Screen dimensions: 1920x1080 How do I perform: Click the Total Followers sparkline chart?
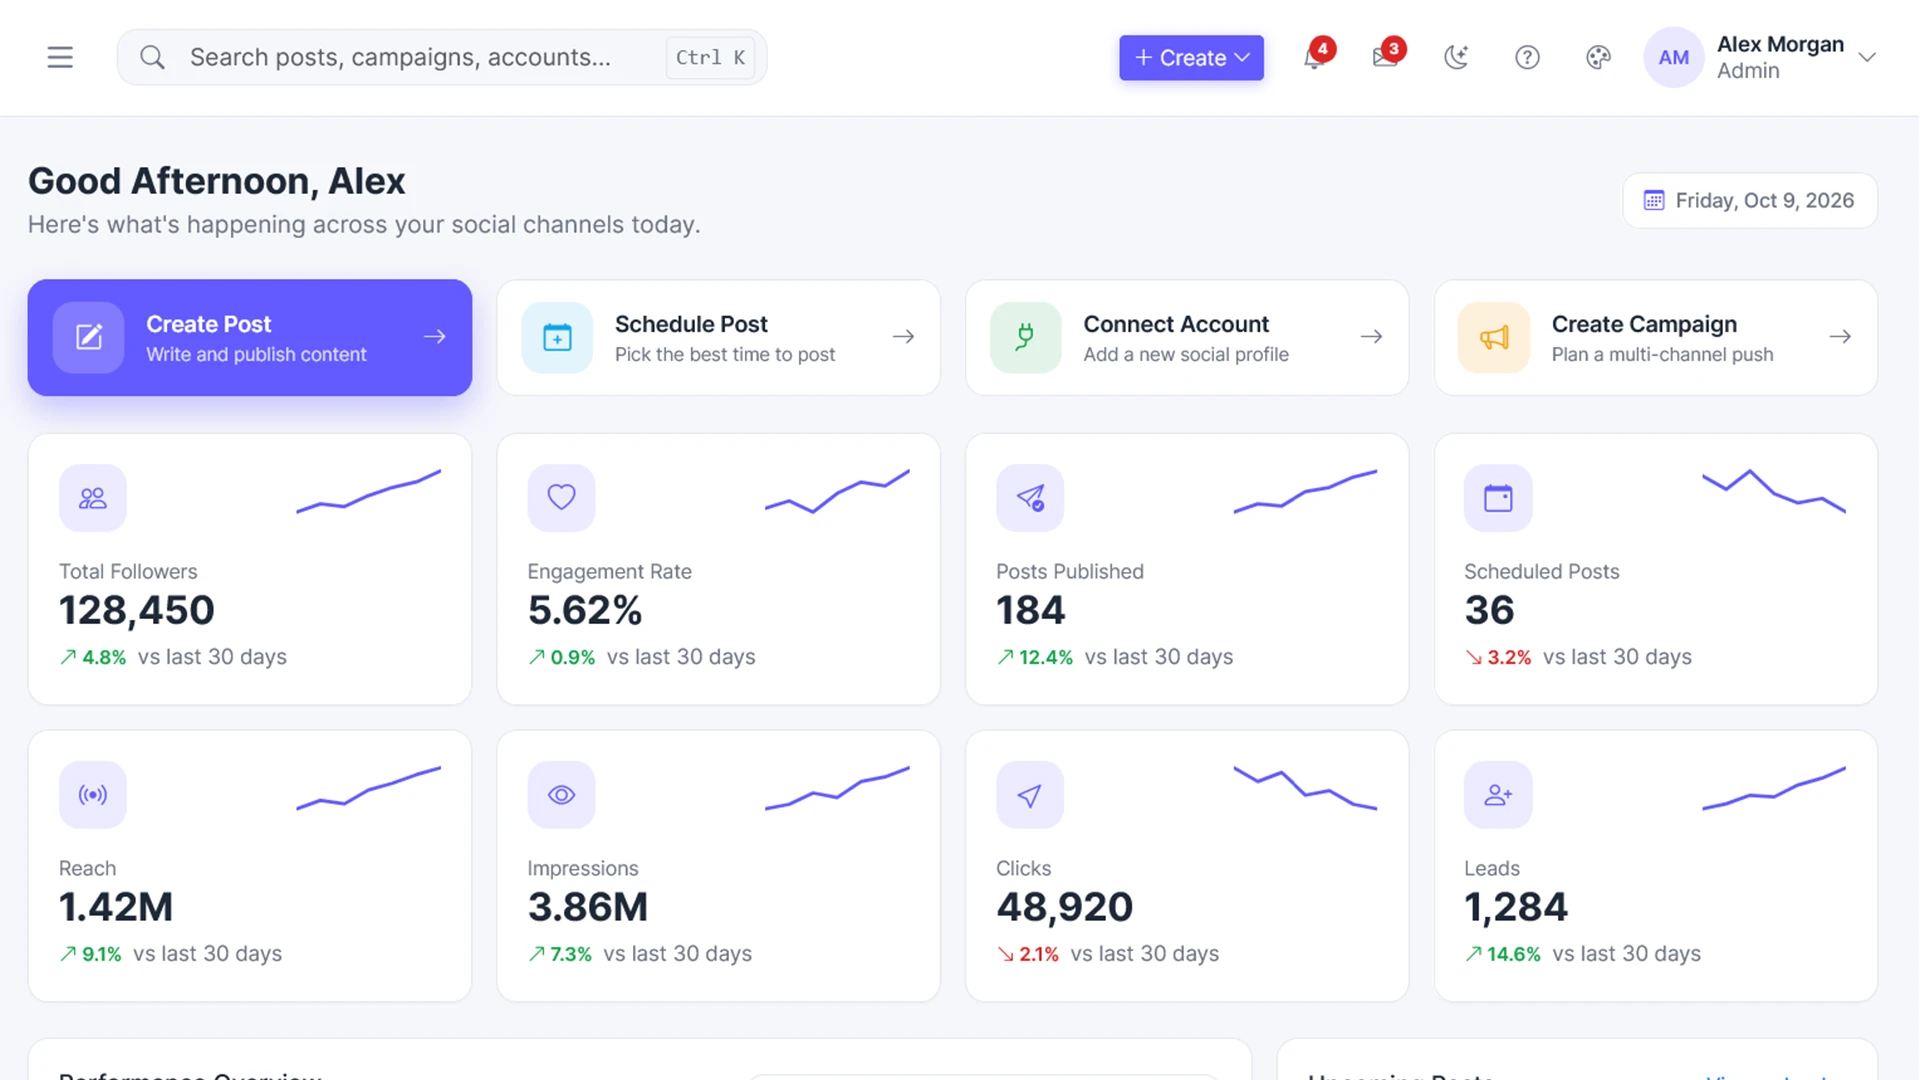click(369, 491)
